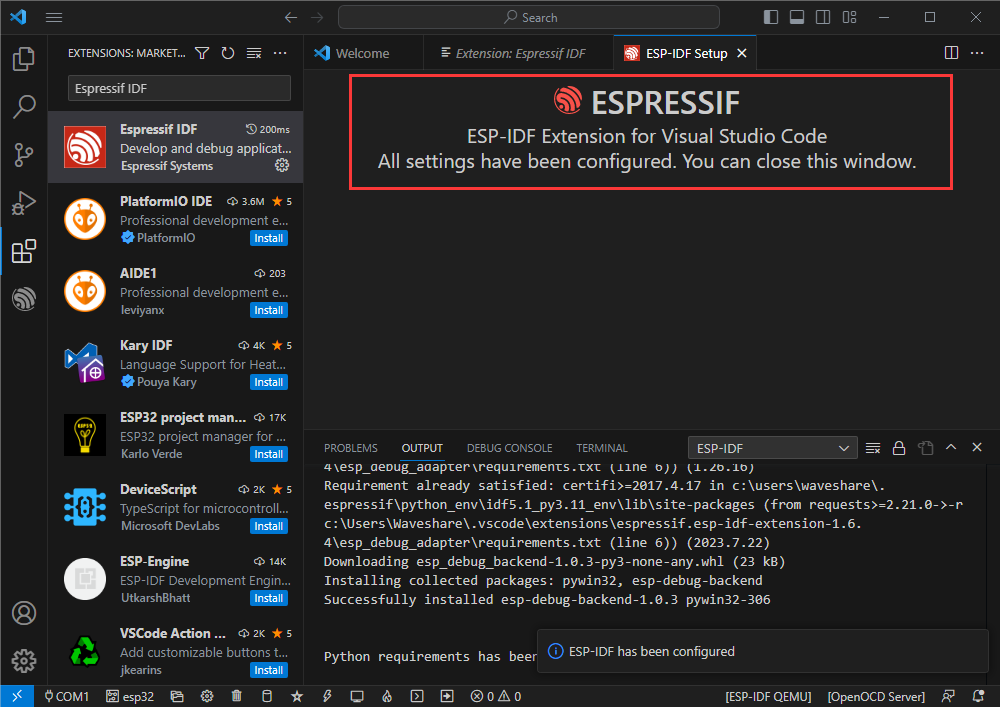Open Remote Window from status bar
This screenshot has width=1000, height=707.
(x=17, y=696)
